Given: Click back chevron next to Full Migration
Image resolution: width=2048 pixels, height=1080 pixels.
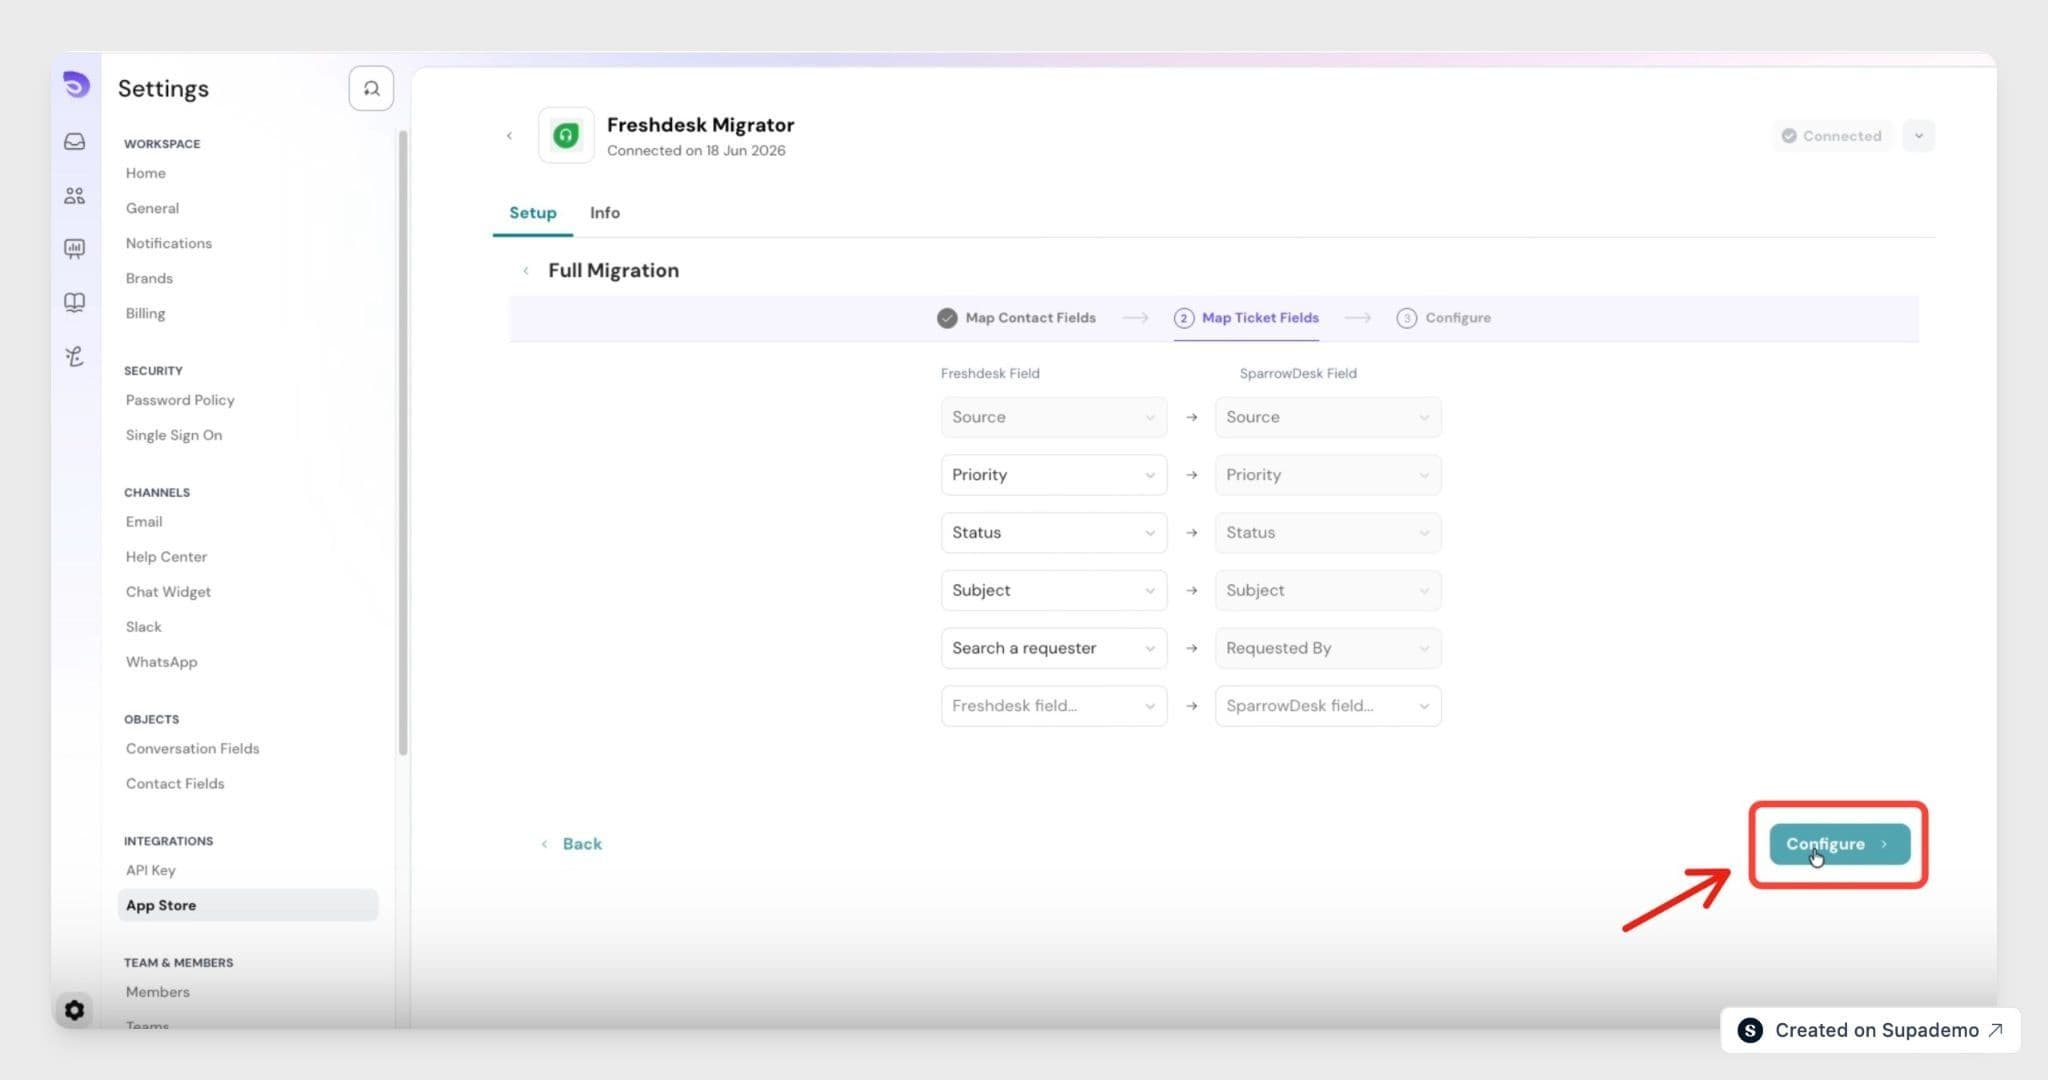Looking at the screenshot, I should pos(526,271).
